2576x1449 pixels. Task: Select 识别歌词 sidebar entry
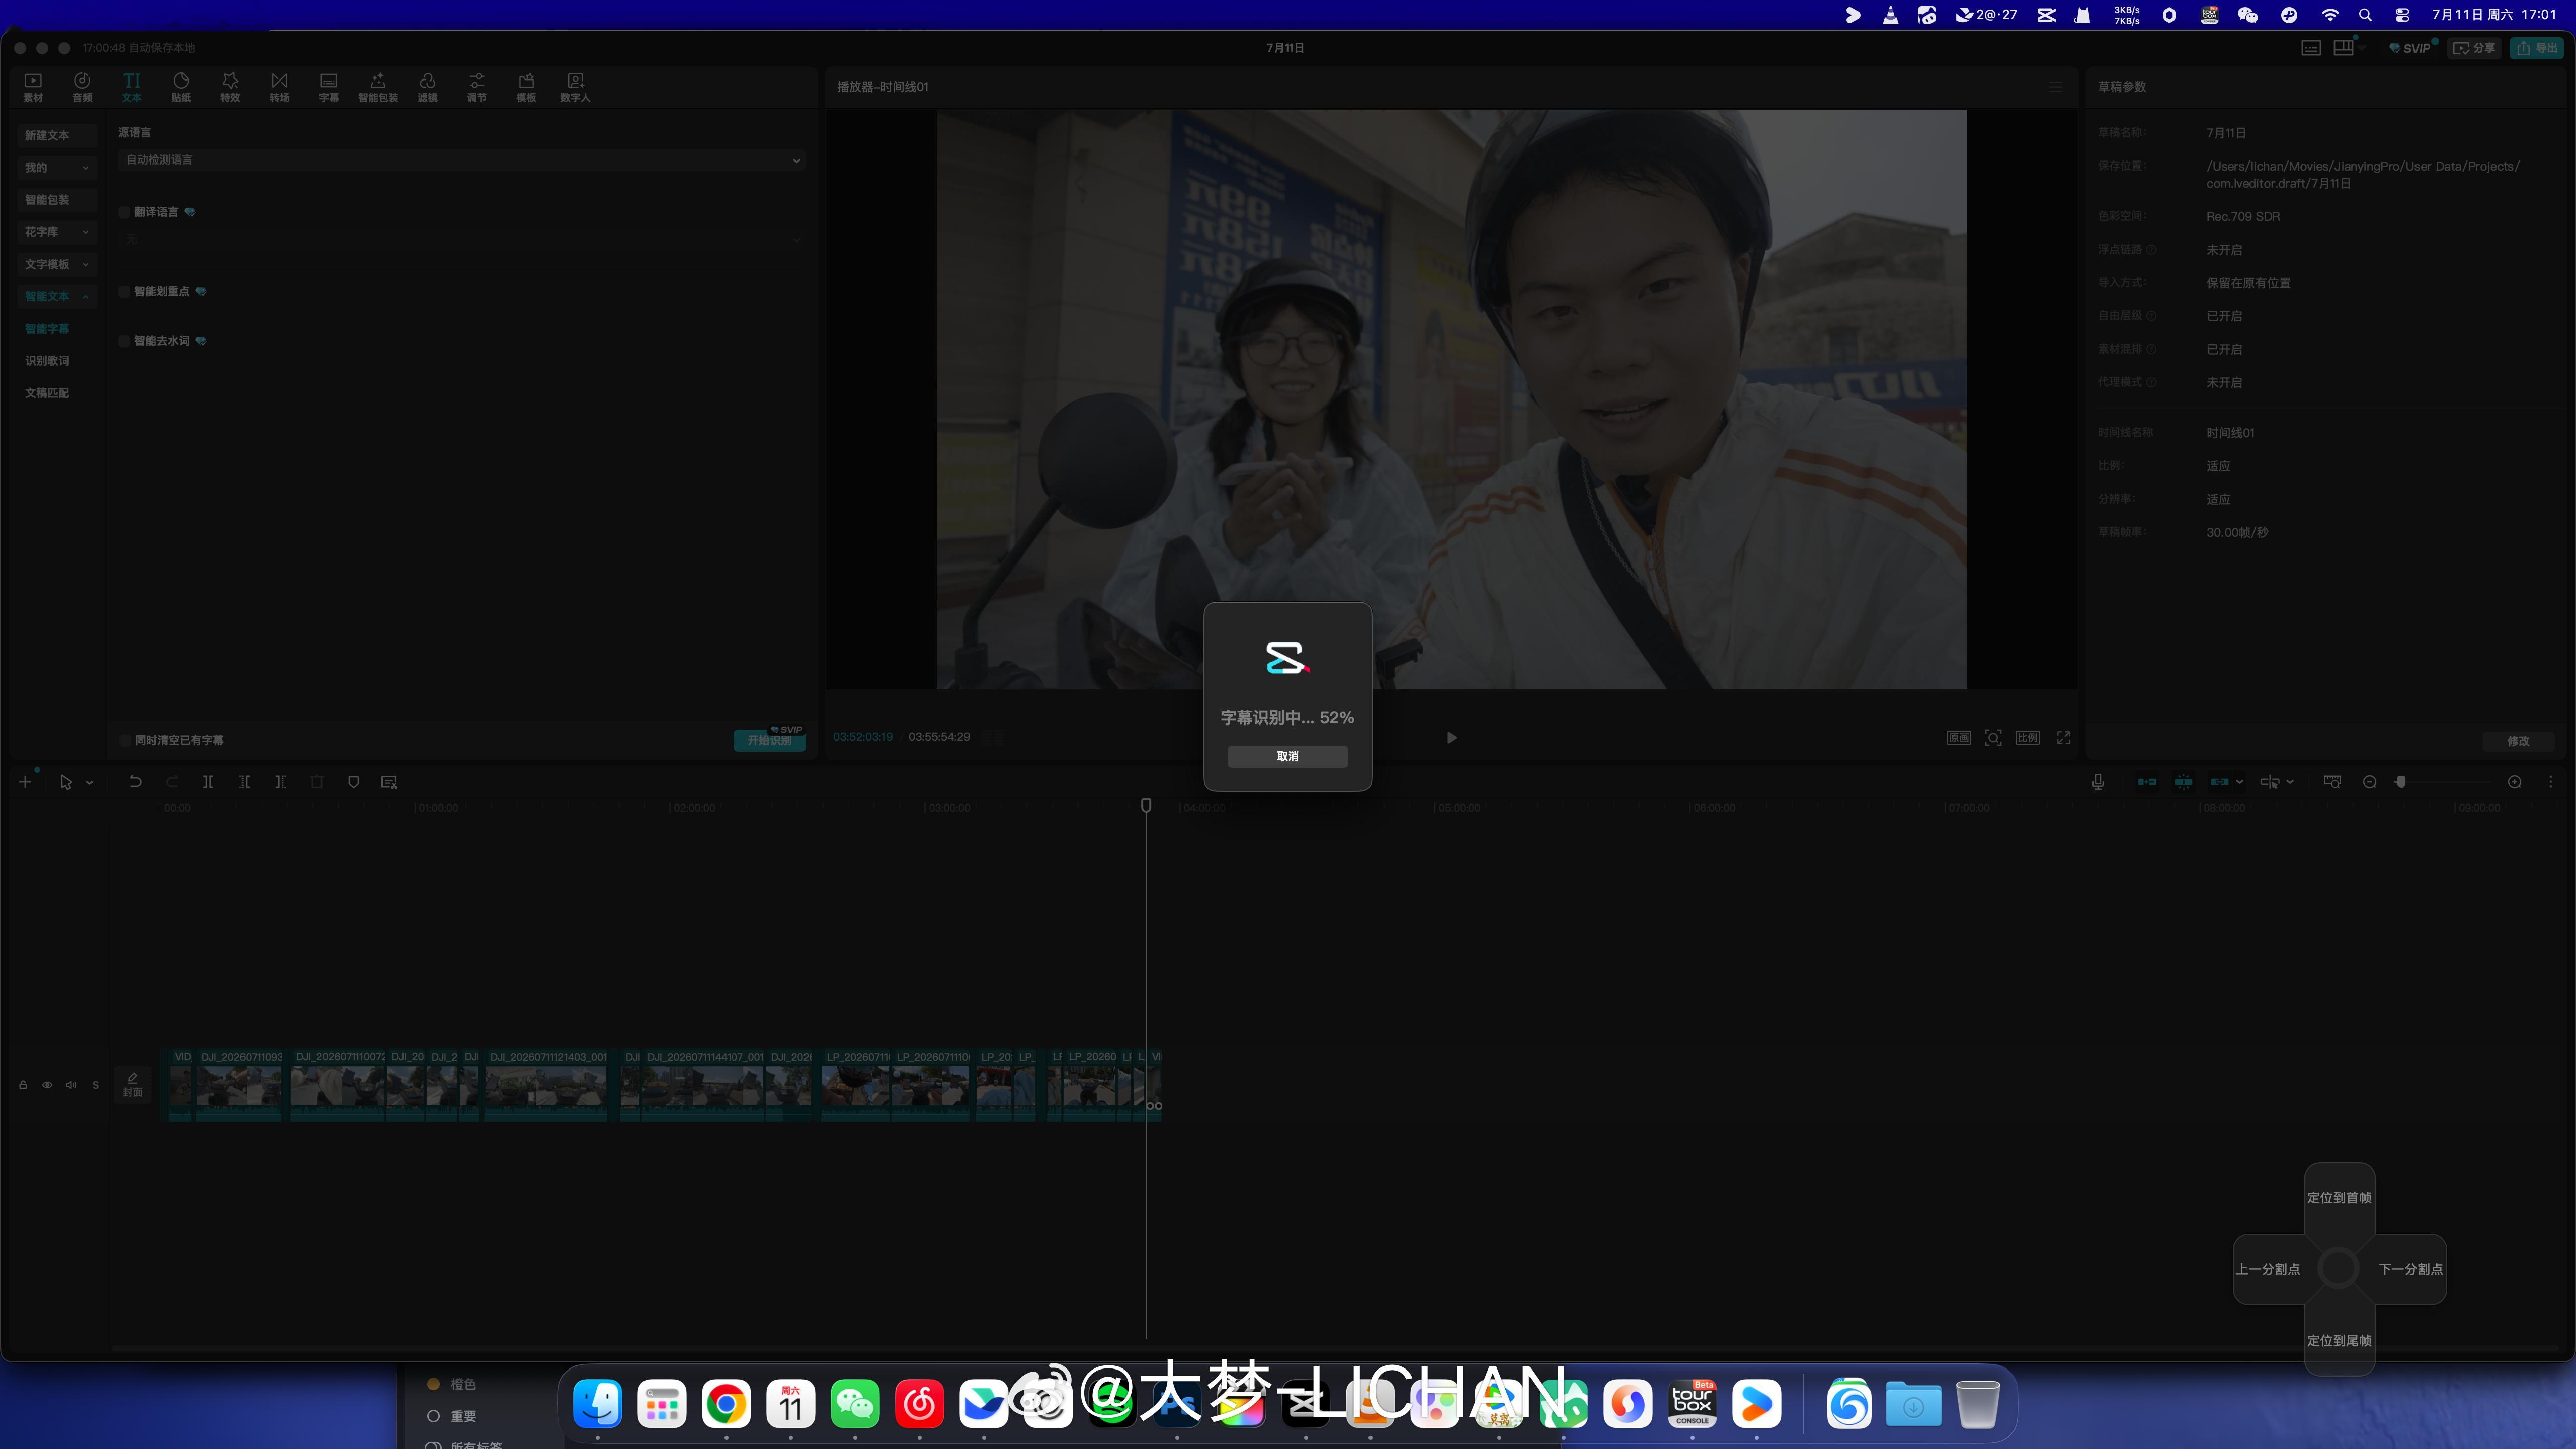click(47, 360)
